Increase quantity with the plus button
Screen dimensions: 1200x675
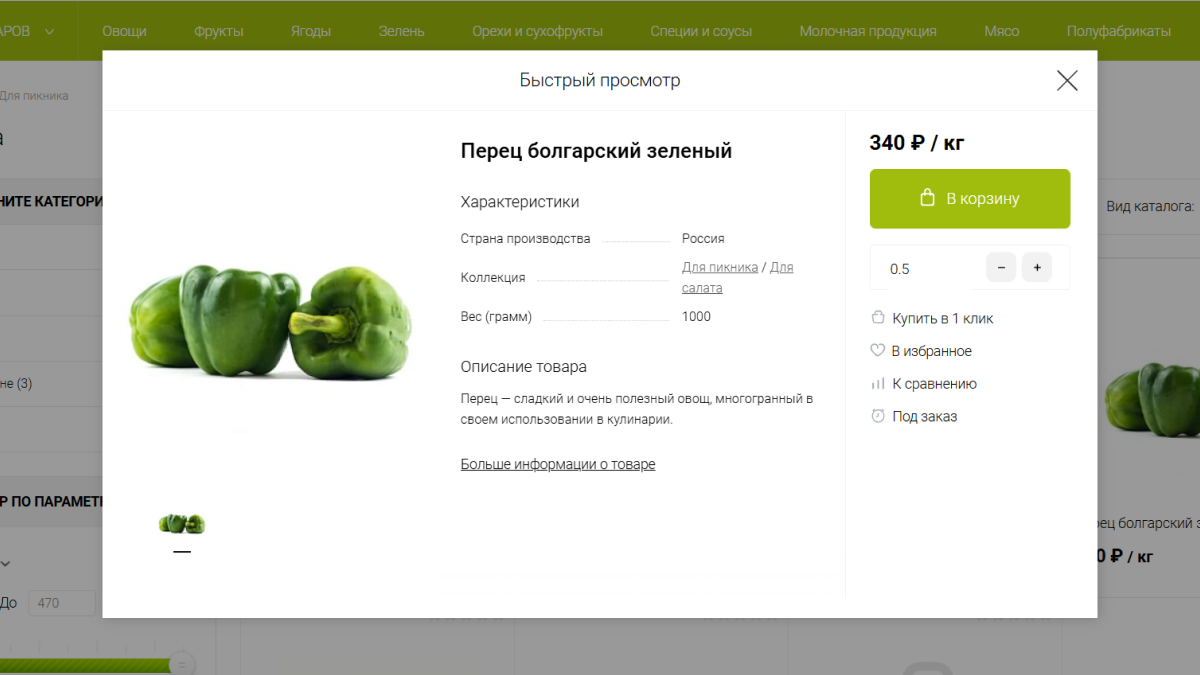click(1037, 268)
